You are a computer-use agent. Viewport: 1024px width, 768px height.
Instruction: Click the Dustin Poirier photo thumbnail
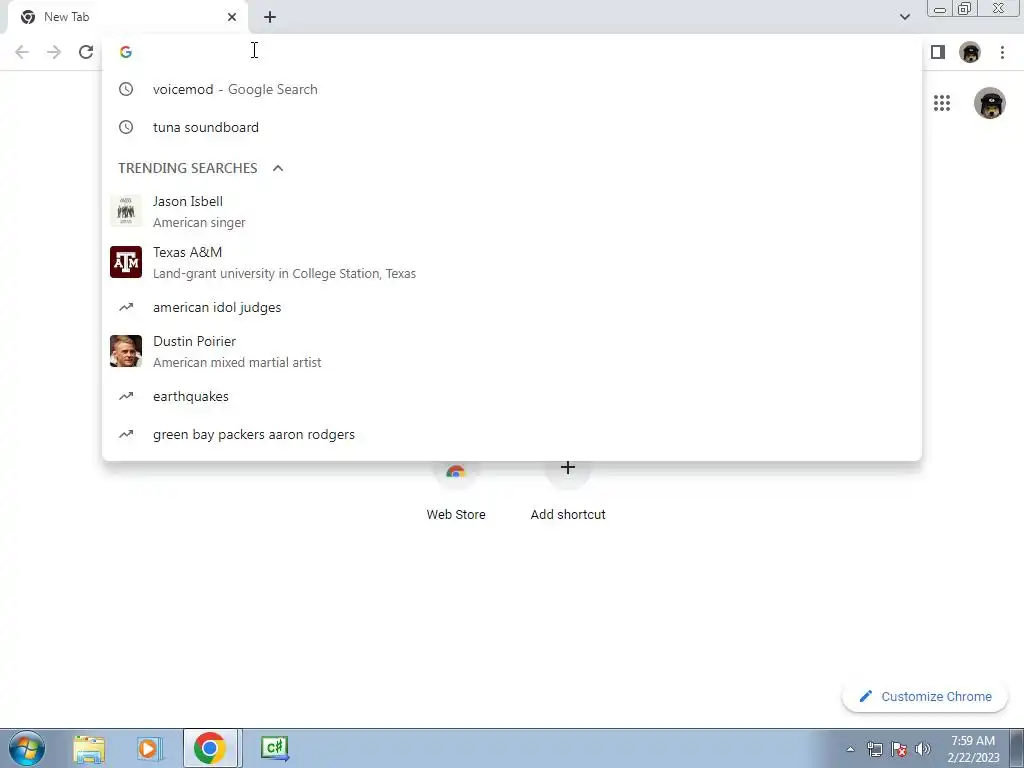[x=126, y=351]
